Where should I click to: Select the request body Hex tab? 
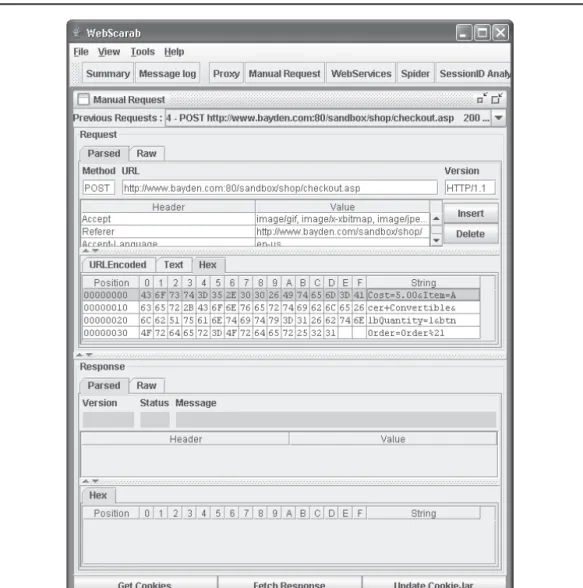click(x=208, y=265)
